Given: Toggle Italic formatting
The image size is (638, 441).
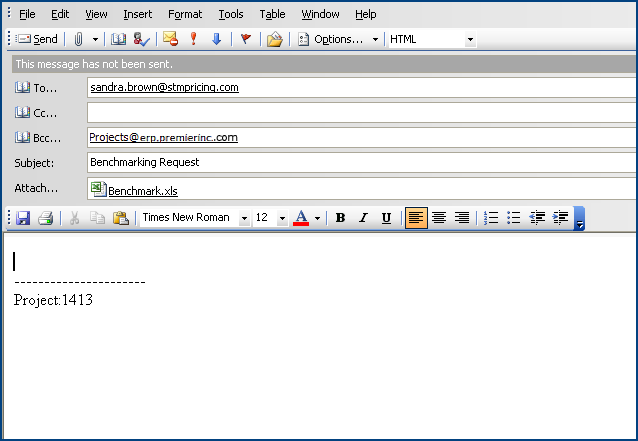Looking at the screenshot, I should (x=363, y=218).
